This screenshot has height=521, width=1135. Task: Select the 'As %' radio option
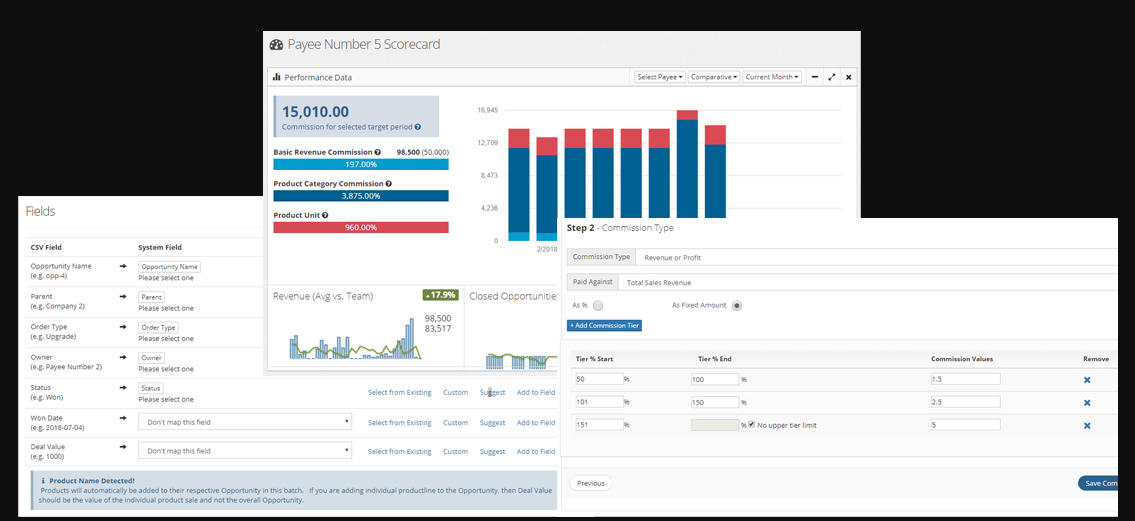[x=598, y=306]
